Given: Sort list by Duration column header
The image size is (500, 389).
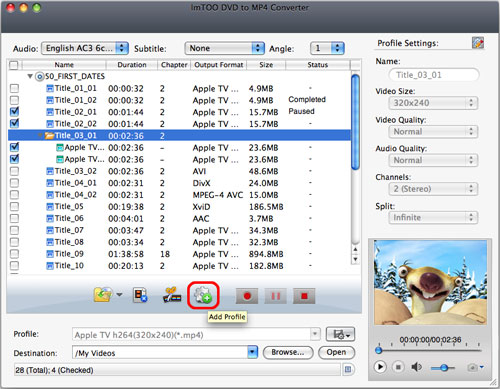Looking at the screenshot, I should (132, 65).
